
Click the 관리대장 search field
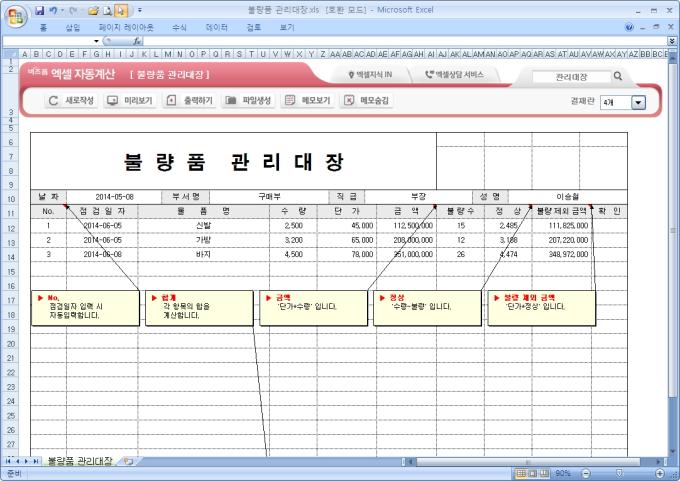tap(571, 77)
